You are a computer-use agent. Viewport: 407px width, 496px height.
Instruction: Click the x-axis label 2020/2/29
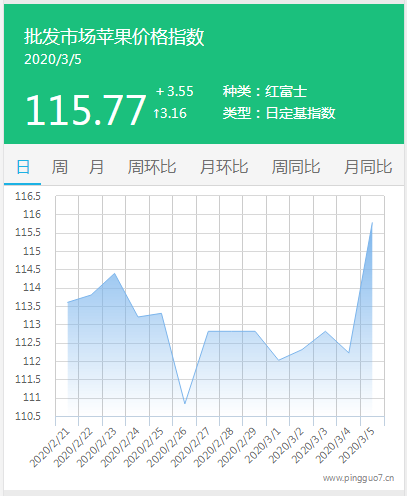tap(237, 448)
